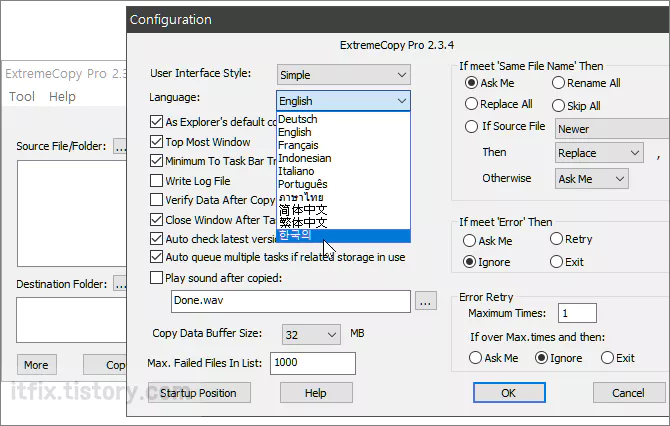Image resolution: width=670 pixels, height=426 pixels.
Task: Select Ignore under Error Retry
Action: pos(541,358)
